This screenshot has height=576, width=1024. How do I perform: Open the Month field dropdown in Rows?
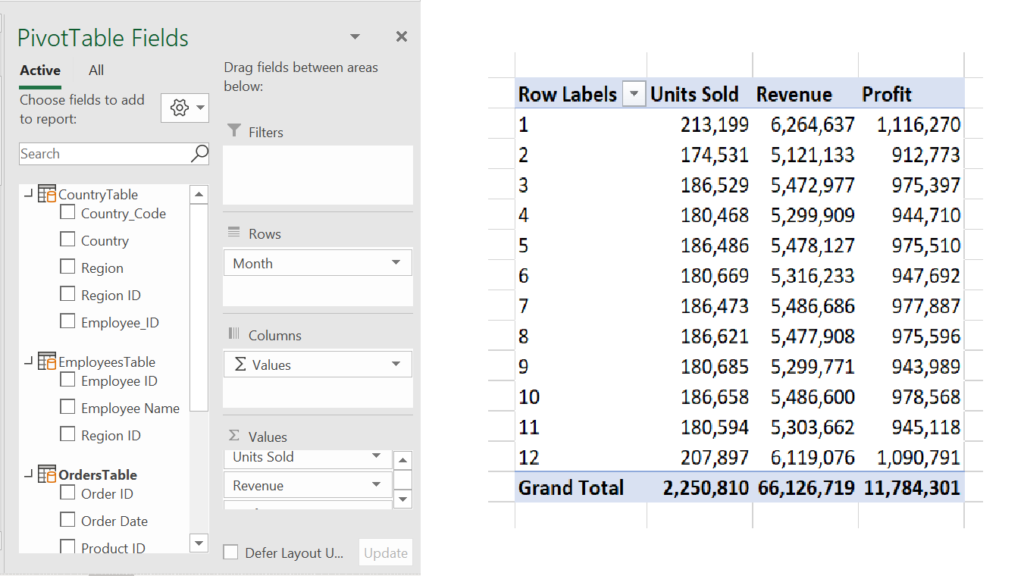[x=396, y=263]
